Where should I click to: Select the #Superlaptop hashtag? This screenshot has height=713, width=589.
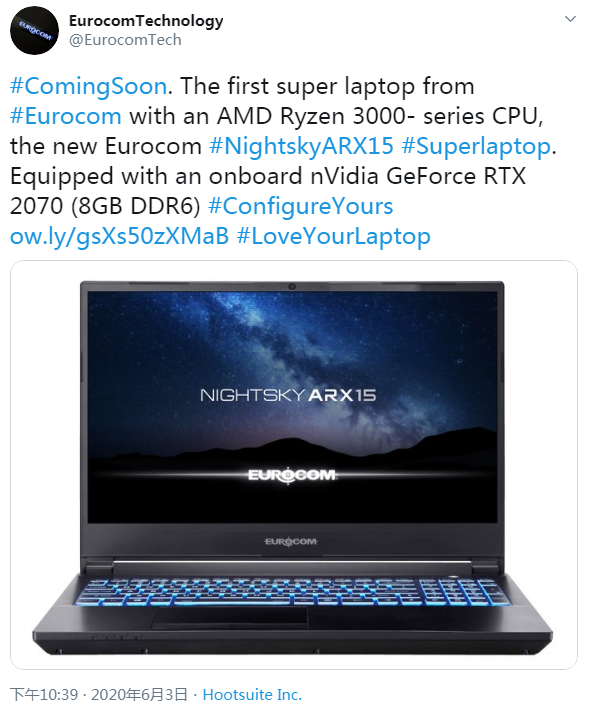[x=476, y=146]
